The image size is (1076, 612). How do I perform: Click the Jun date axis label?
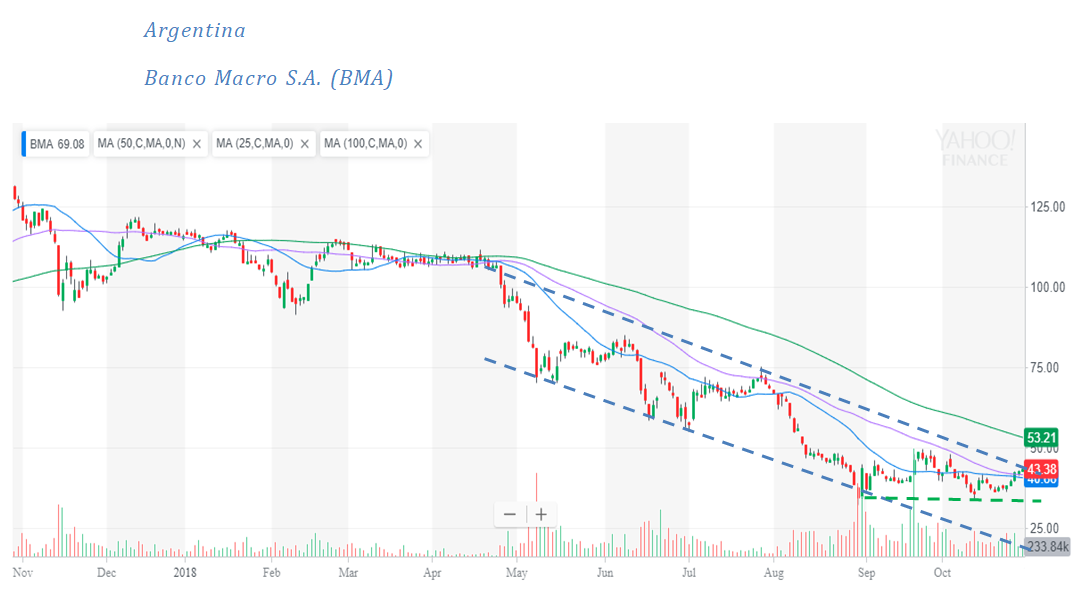(605, 572)
